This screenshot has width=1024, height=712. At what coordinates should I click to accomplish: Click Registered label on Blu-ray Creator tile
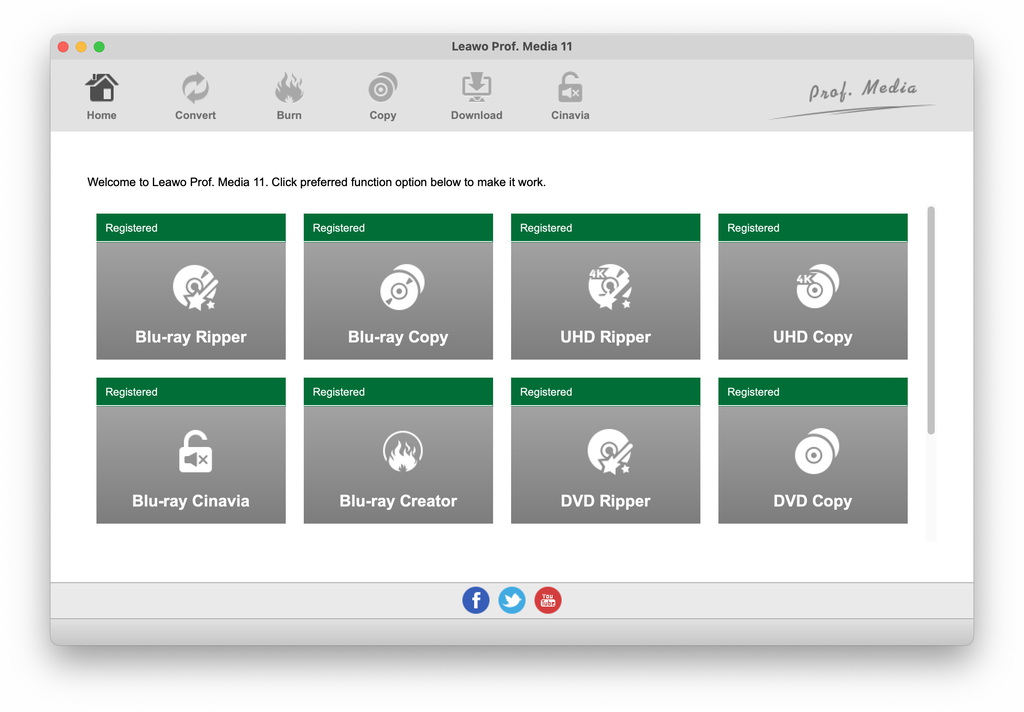(x=338, y=392)
